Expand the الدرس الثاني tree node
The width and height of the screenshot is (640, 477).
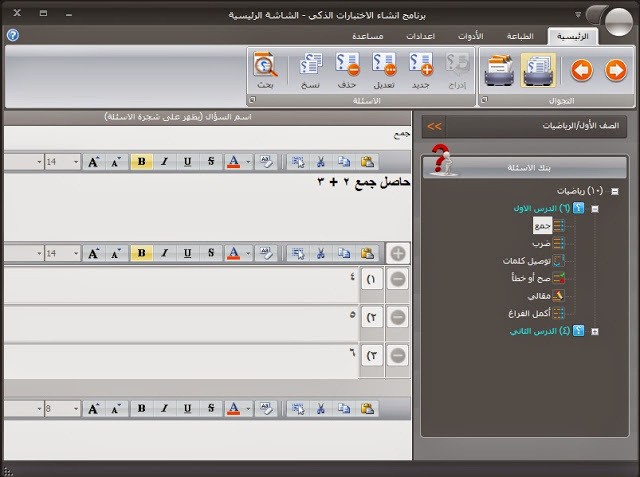click(595, 331)
